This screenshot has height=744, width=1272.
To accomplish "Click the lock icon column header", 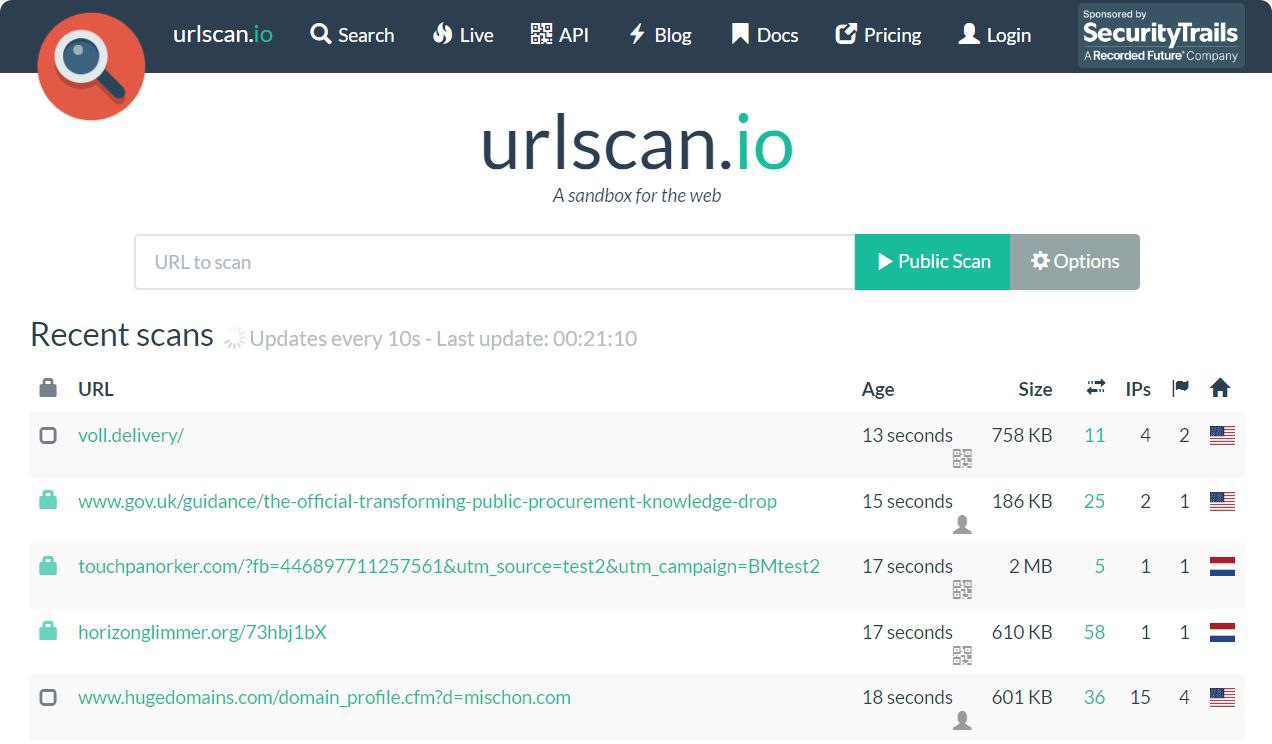I will 48,388.
